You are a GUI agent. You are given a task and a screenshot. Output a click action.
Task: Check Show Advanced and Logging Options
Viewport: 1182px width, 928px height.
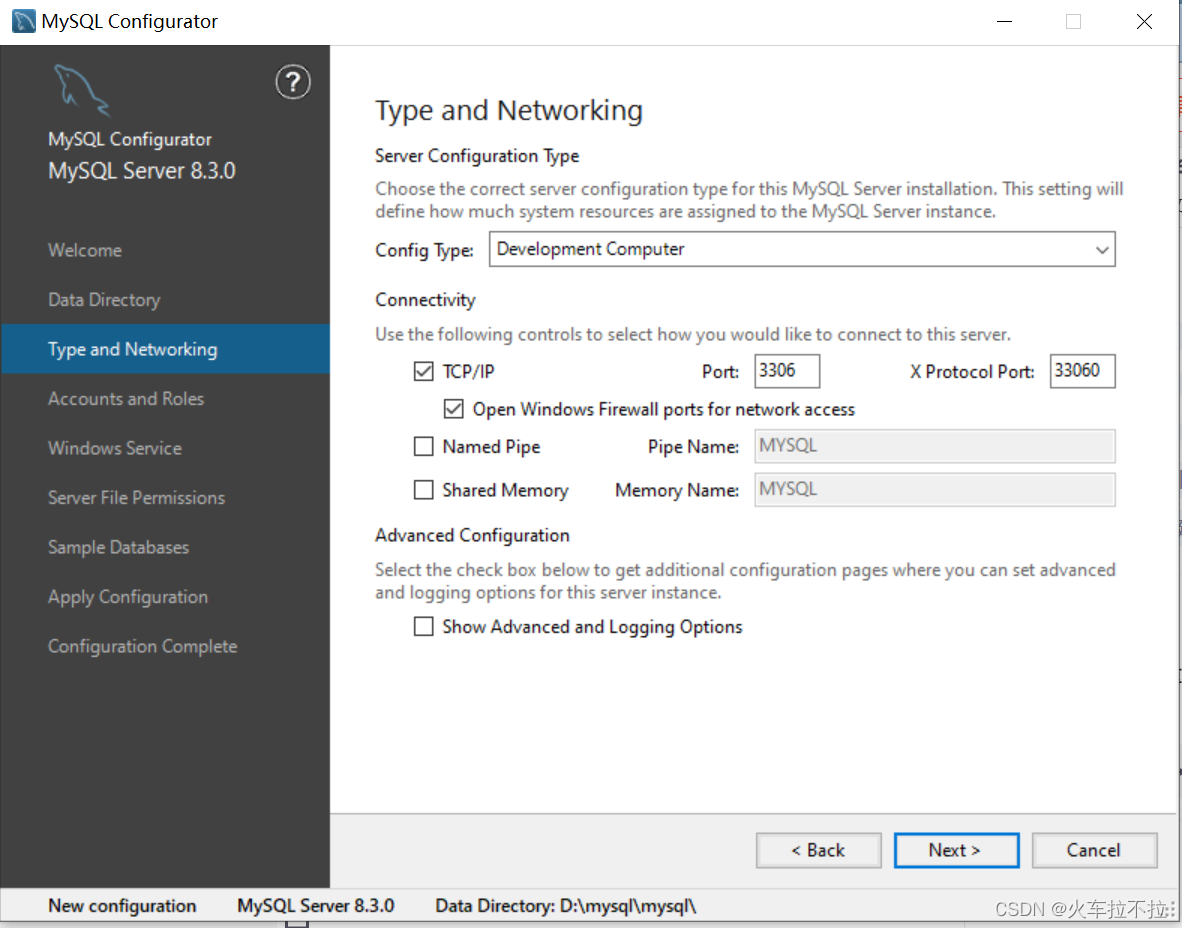coord(424,626)
